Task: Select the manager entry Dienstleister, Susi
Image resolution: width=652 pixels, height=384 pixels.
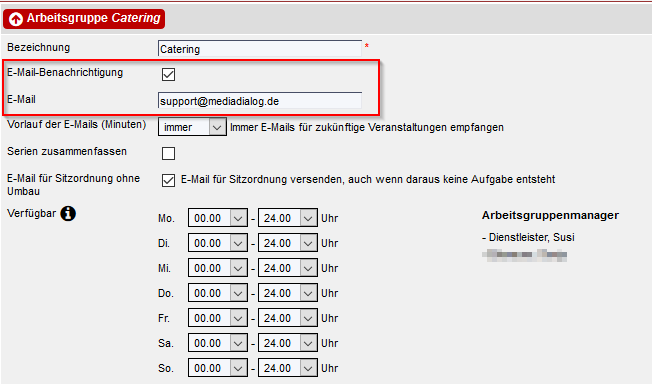Action: click(x=528, y=237)
